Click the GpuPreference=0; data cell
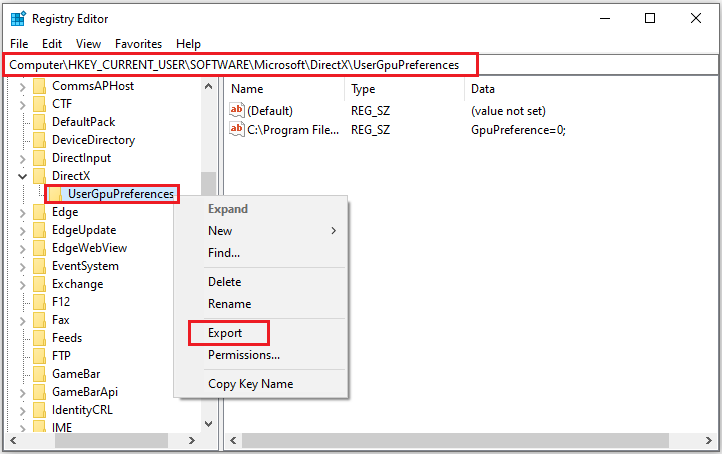Screen dimensions: 722x454 (518, 130)
